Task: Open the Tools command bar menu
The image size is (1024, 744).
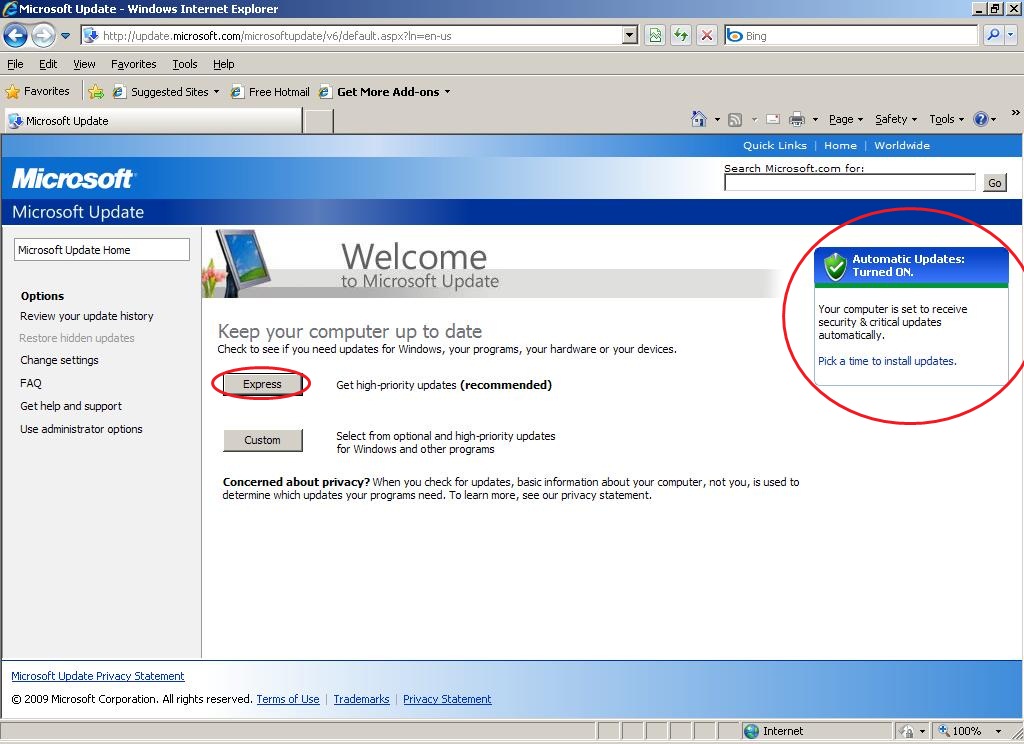Action: click(x=946, y=120)
